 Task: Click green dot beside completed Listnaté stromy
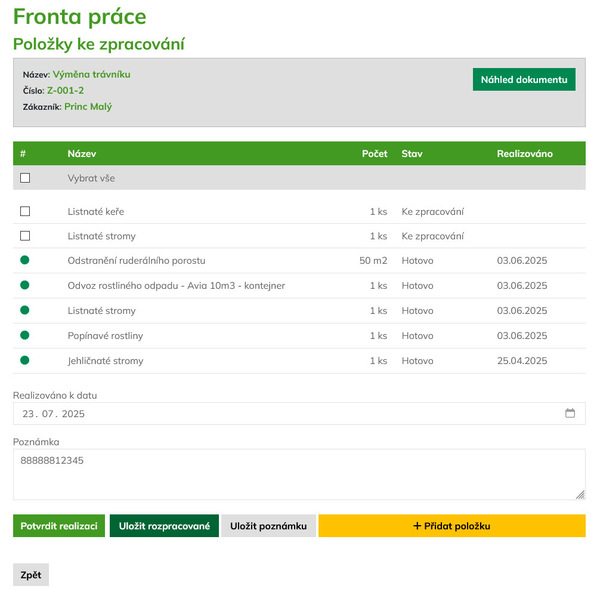tap(25, 310)
